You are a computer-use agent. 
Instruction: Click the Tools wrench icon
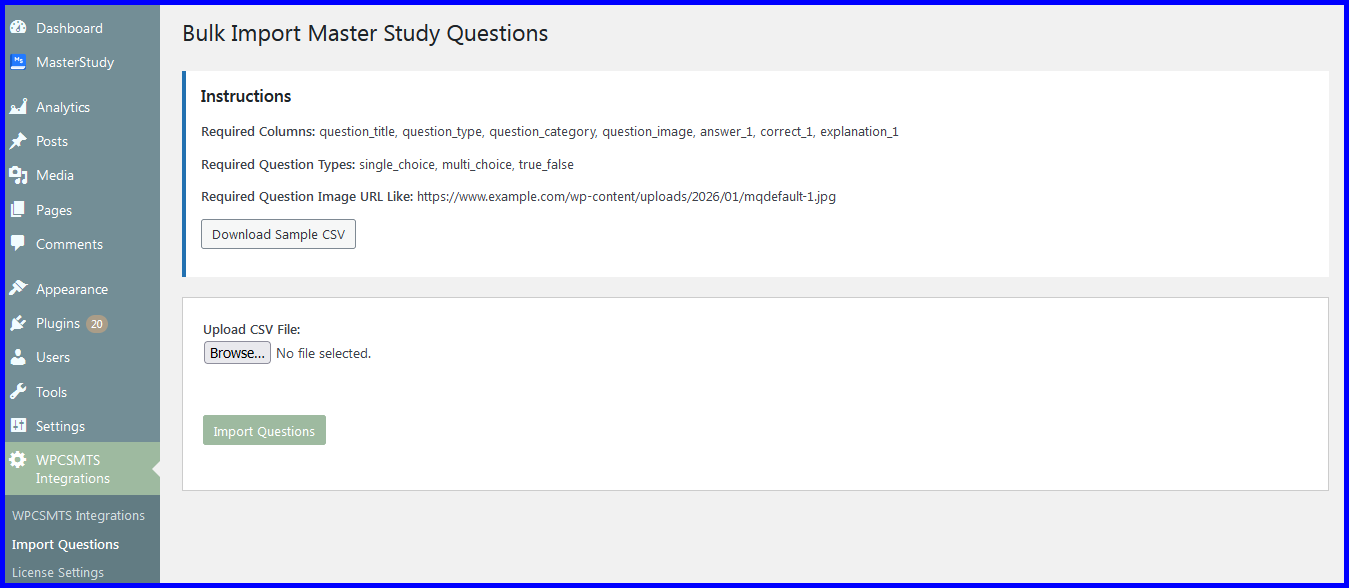tap(18, 392)
